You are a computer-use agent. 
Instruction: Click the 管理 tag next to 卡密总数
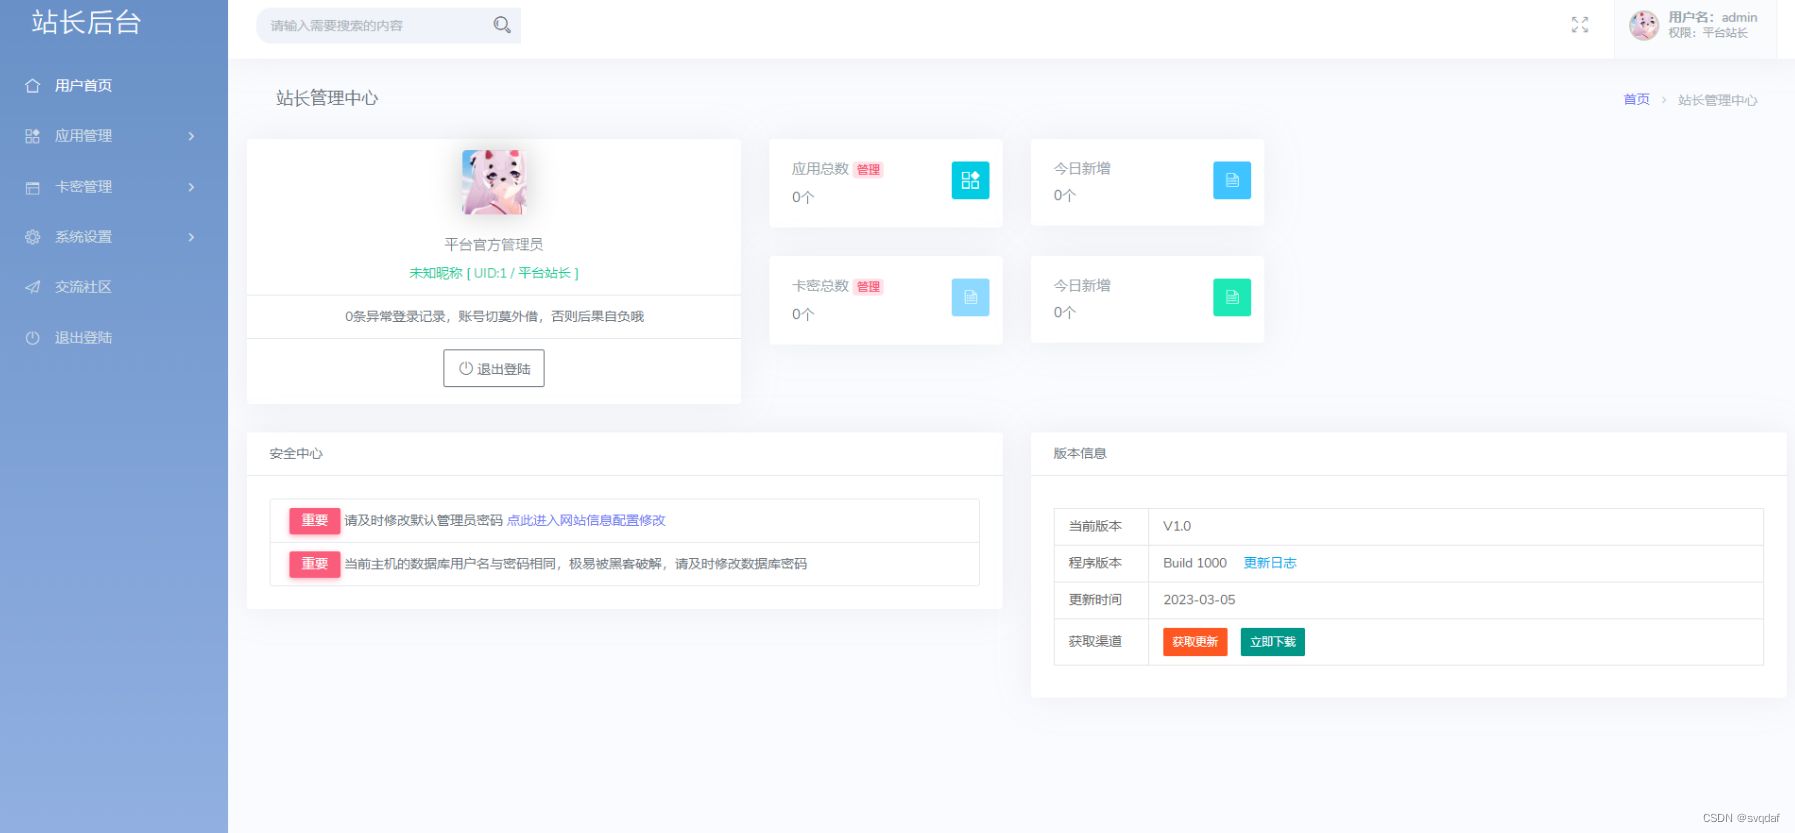868,287
